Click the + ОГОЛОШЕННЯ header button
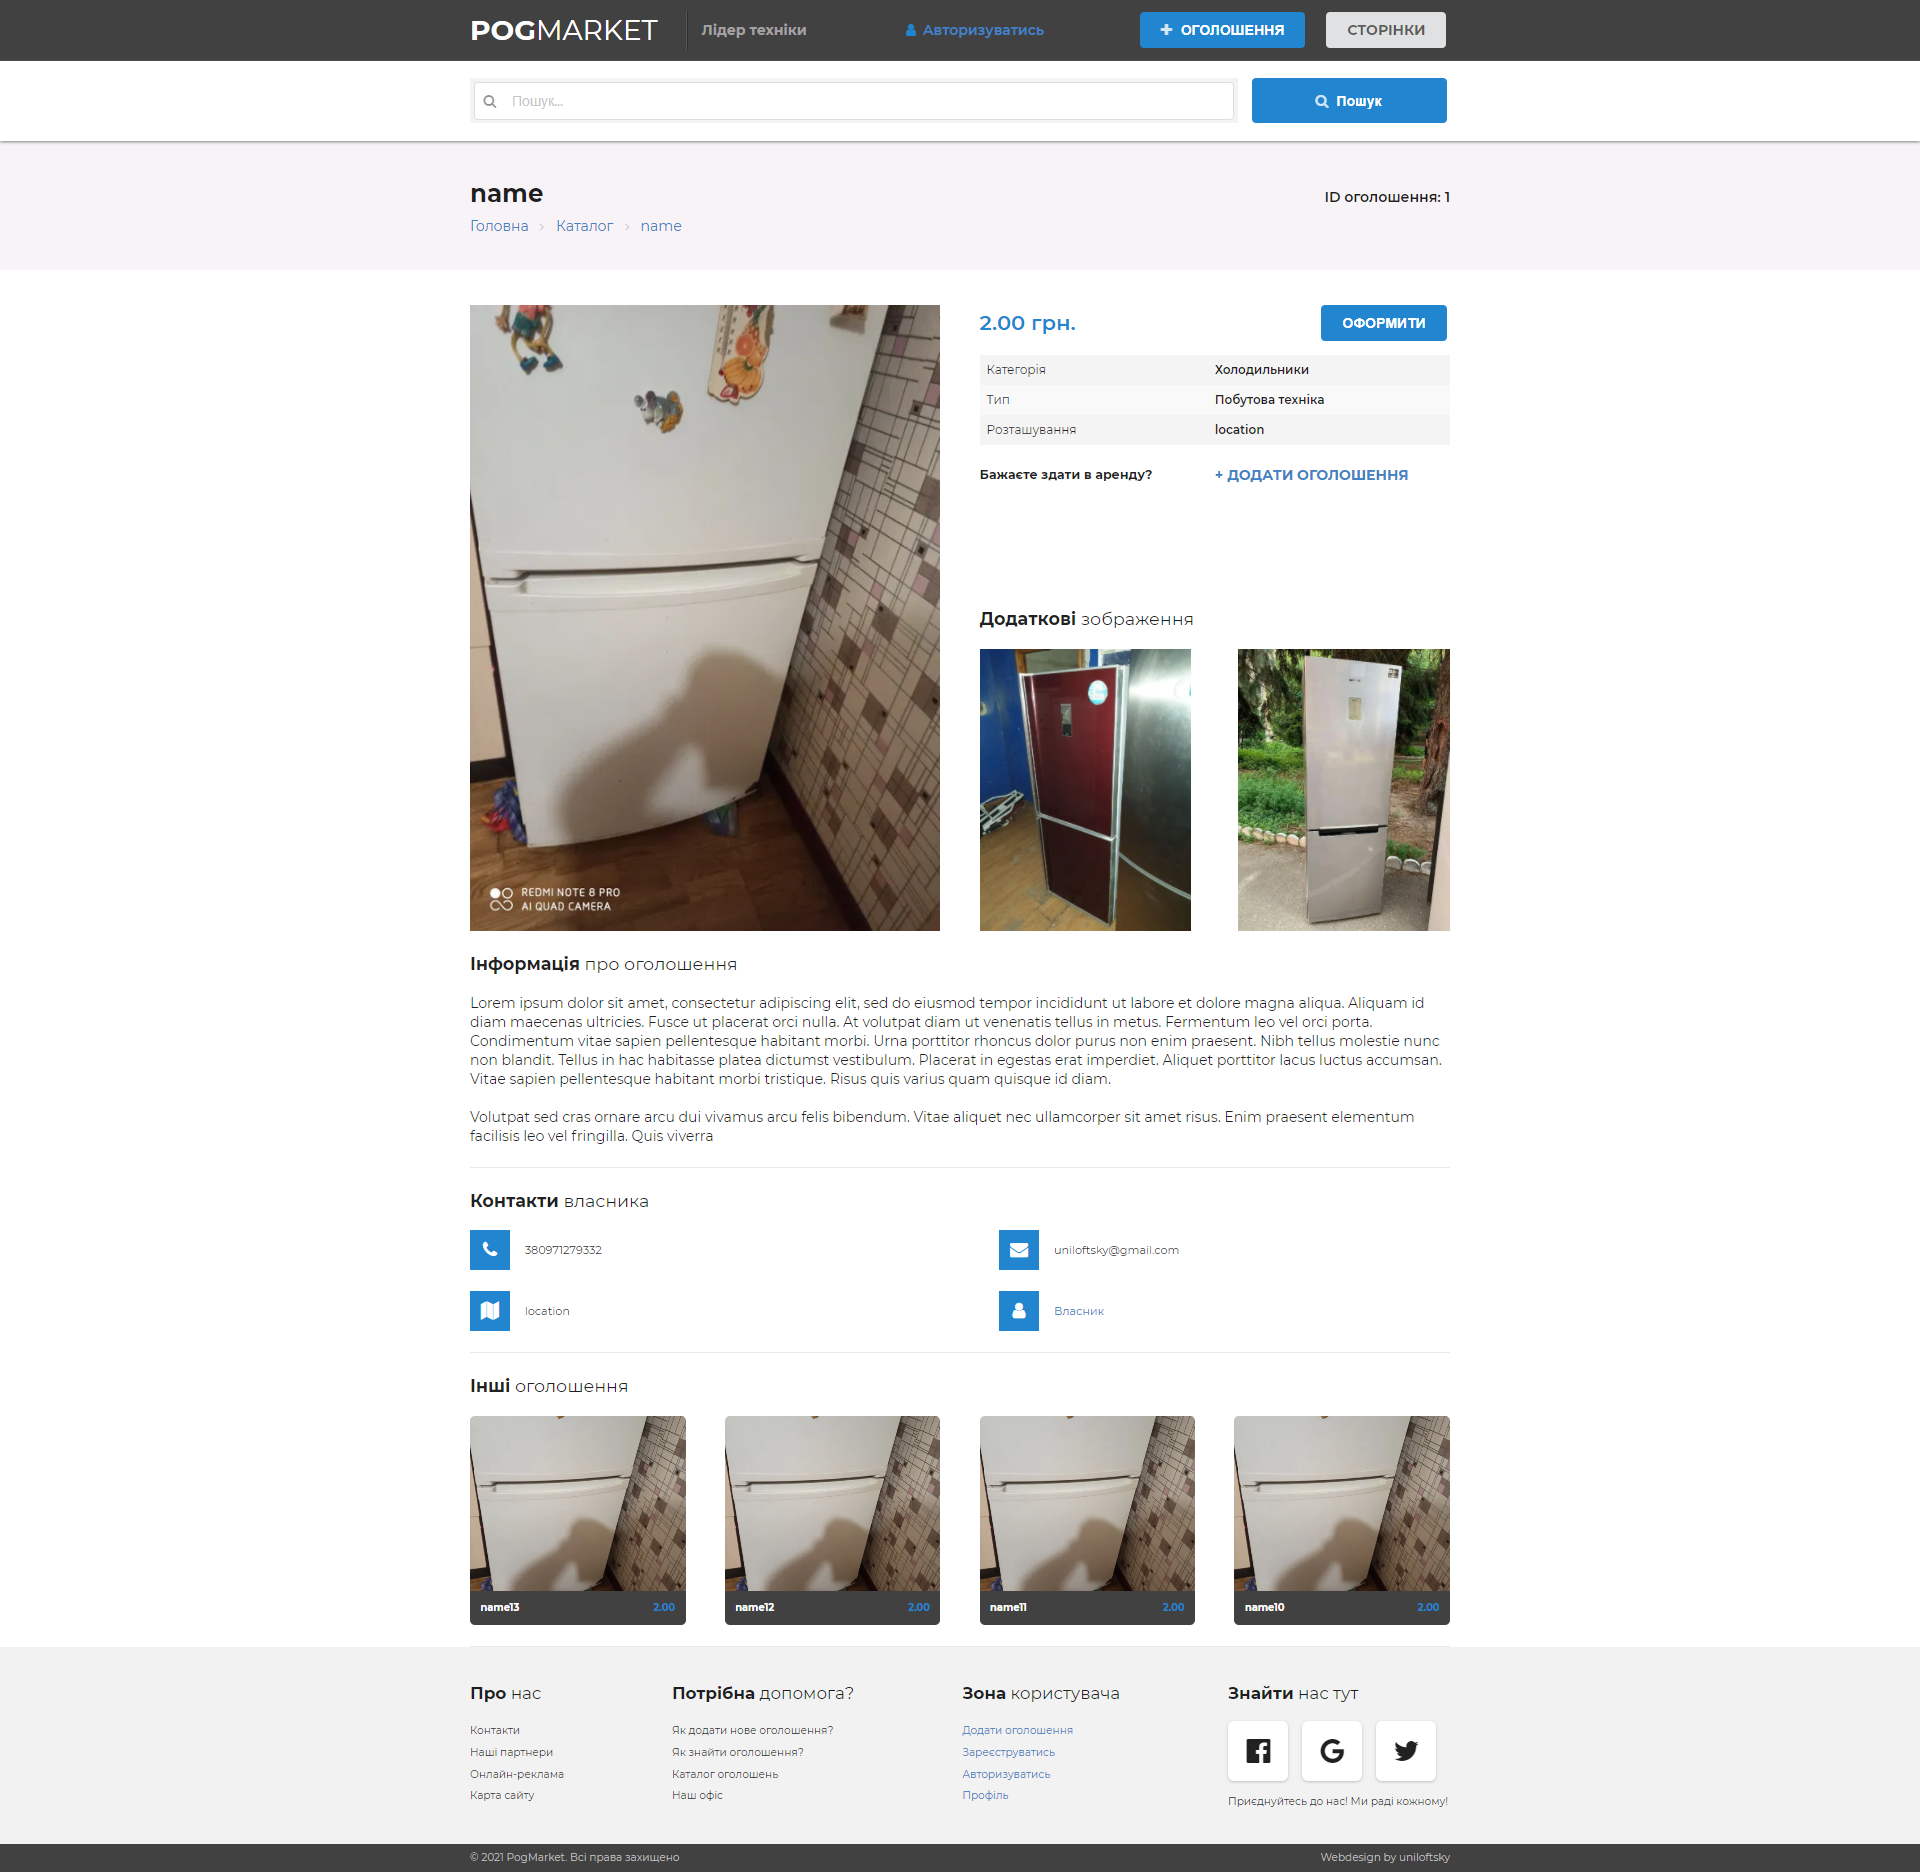The image size is (1920, 1872). [x=1222, y=30]
